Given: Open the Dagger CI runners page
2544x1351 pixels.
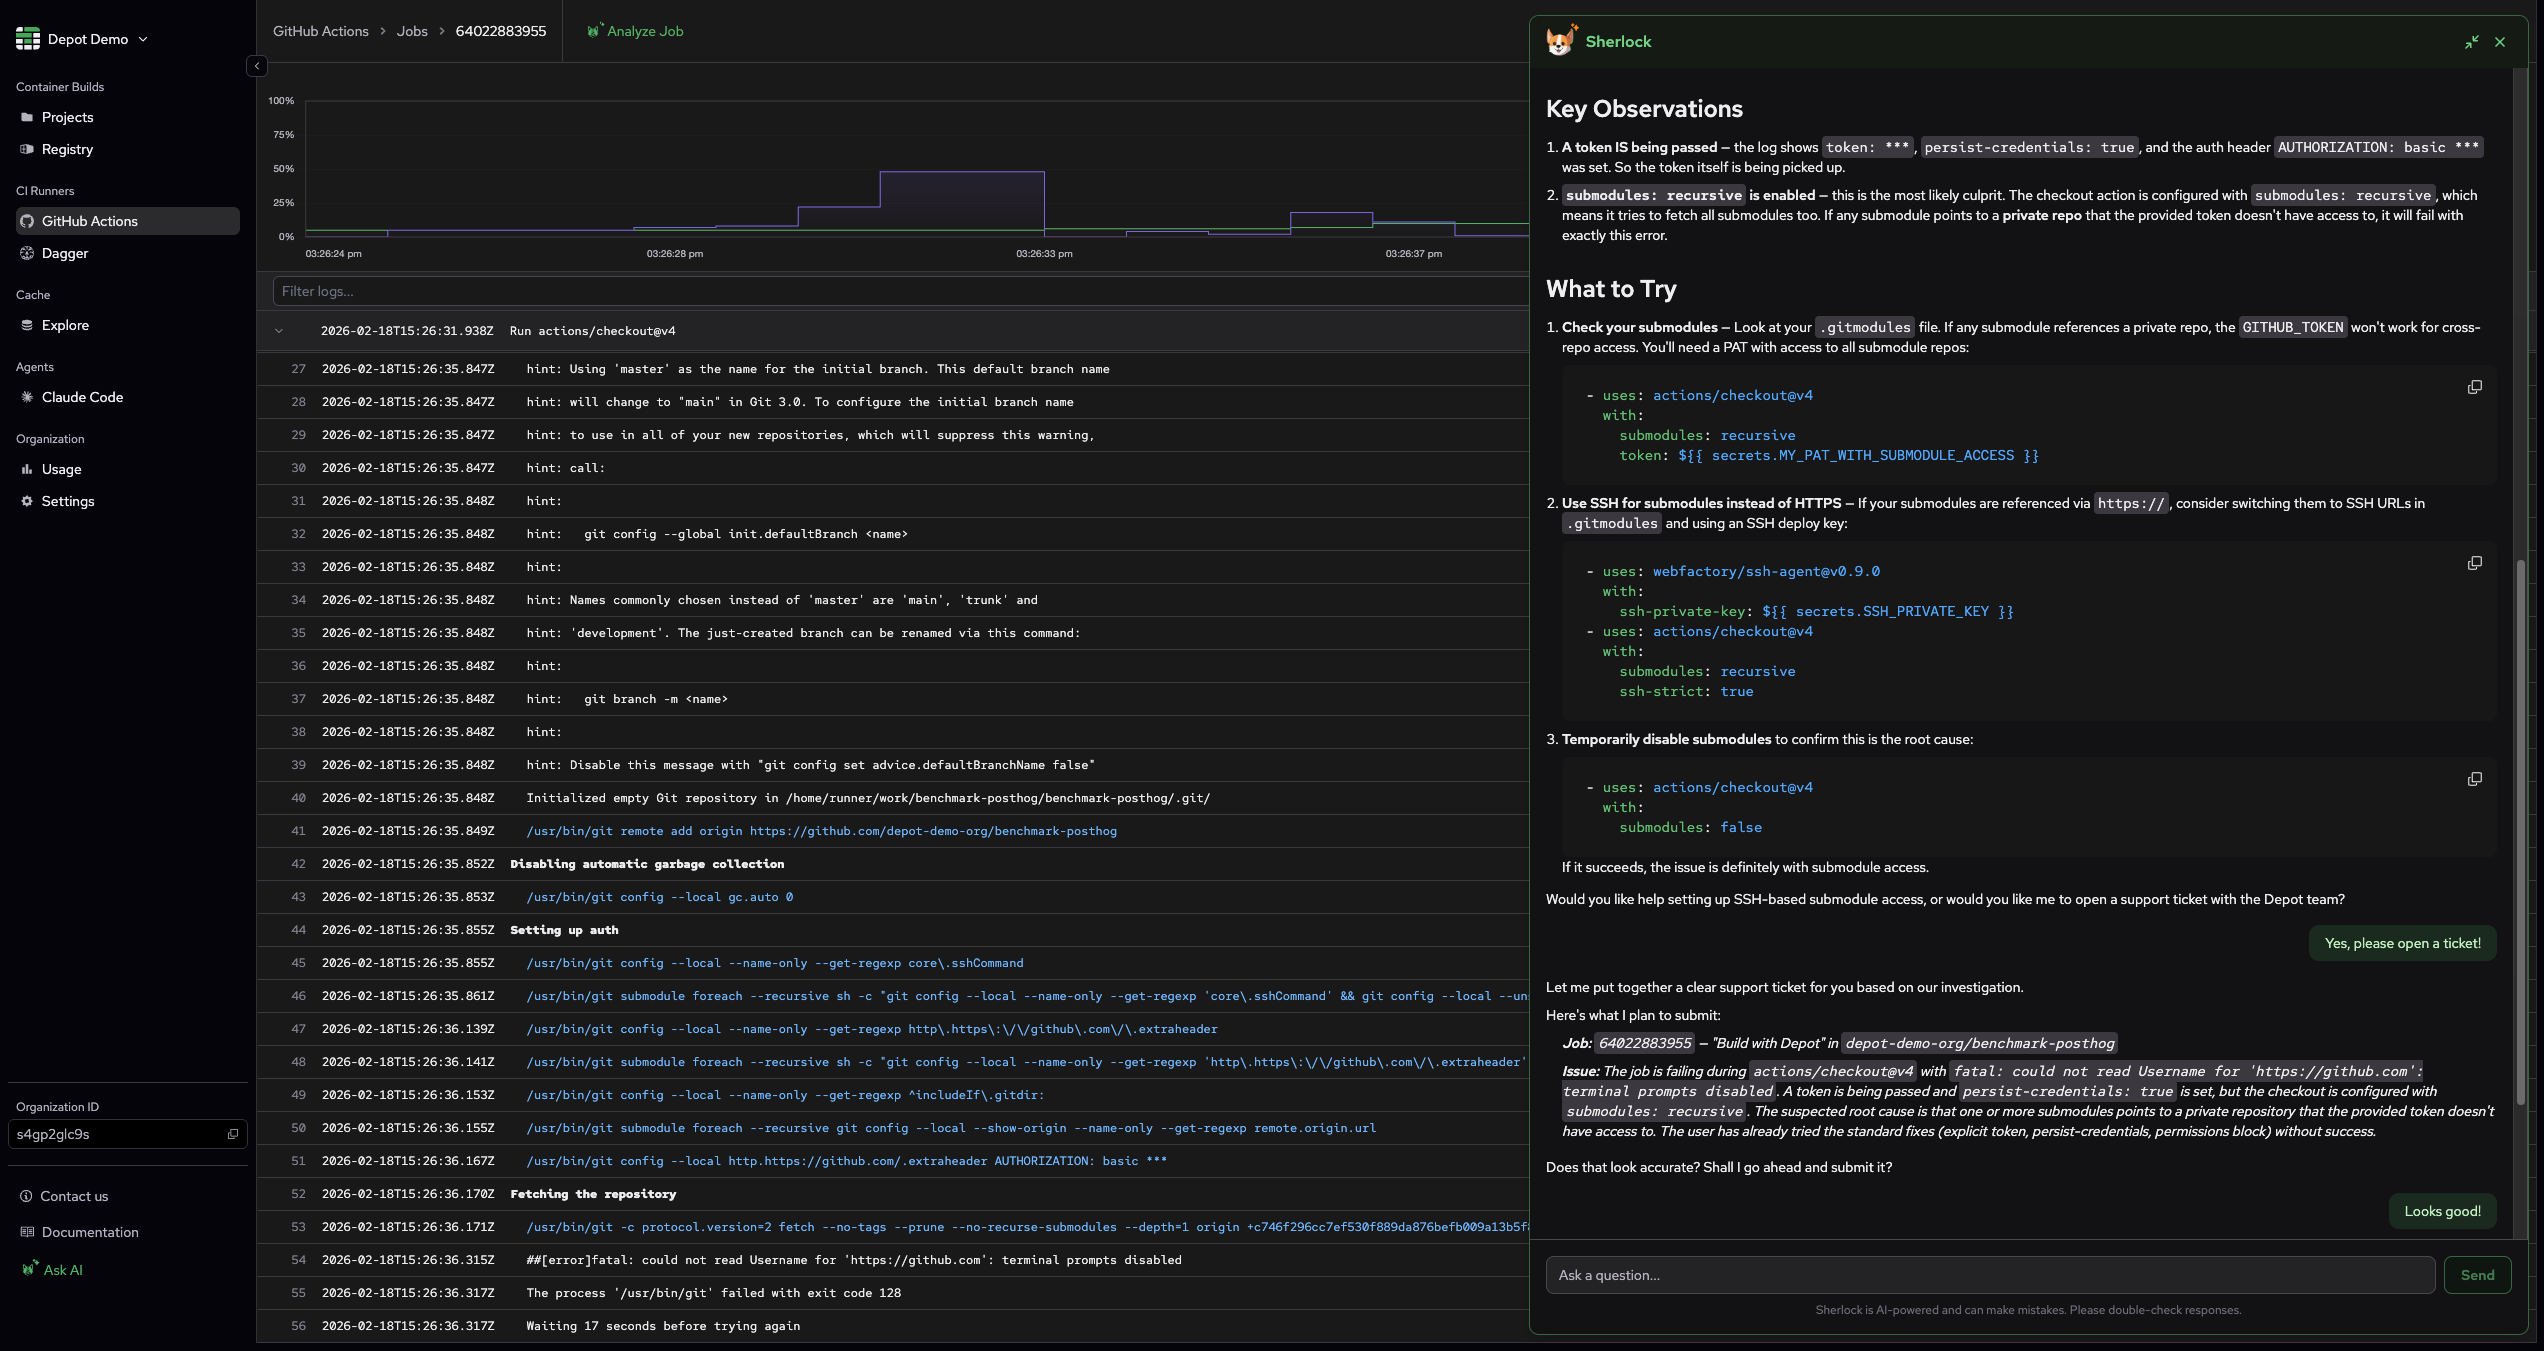Looking at the screenshot, I should click(65, 253).
